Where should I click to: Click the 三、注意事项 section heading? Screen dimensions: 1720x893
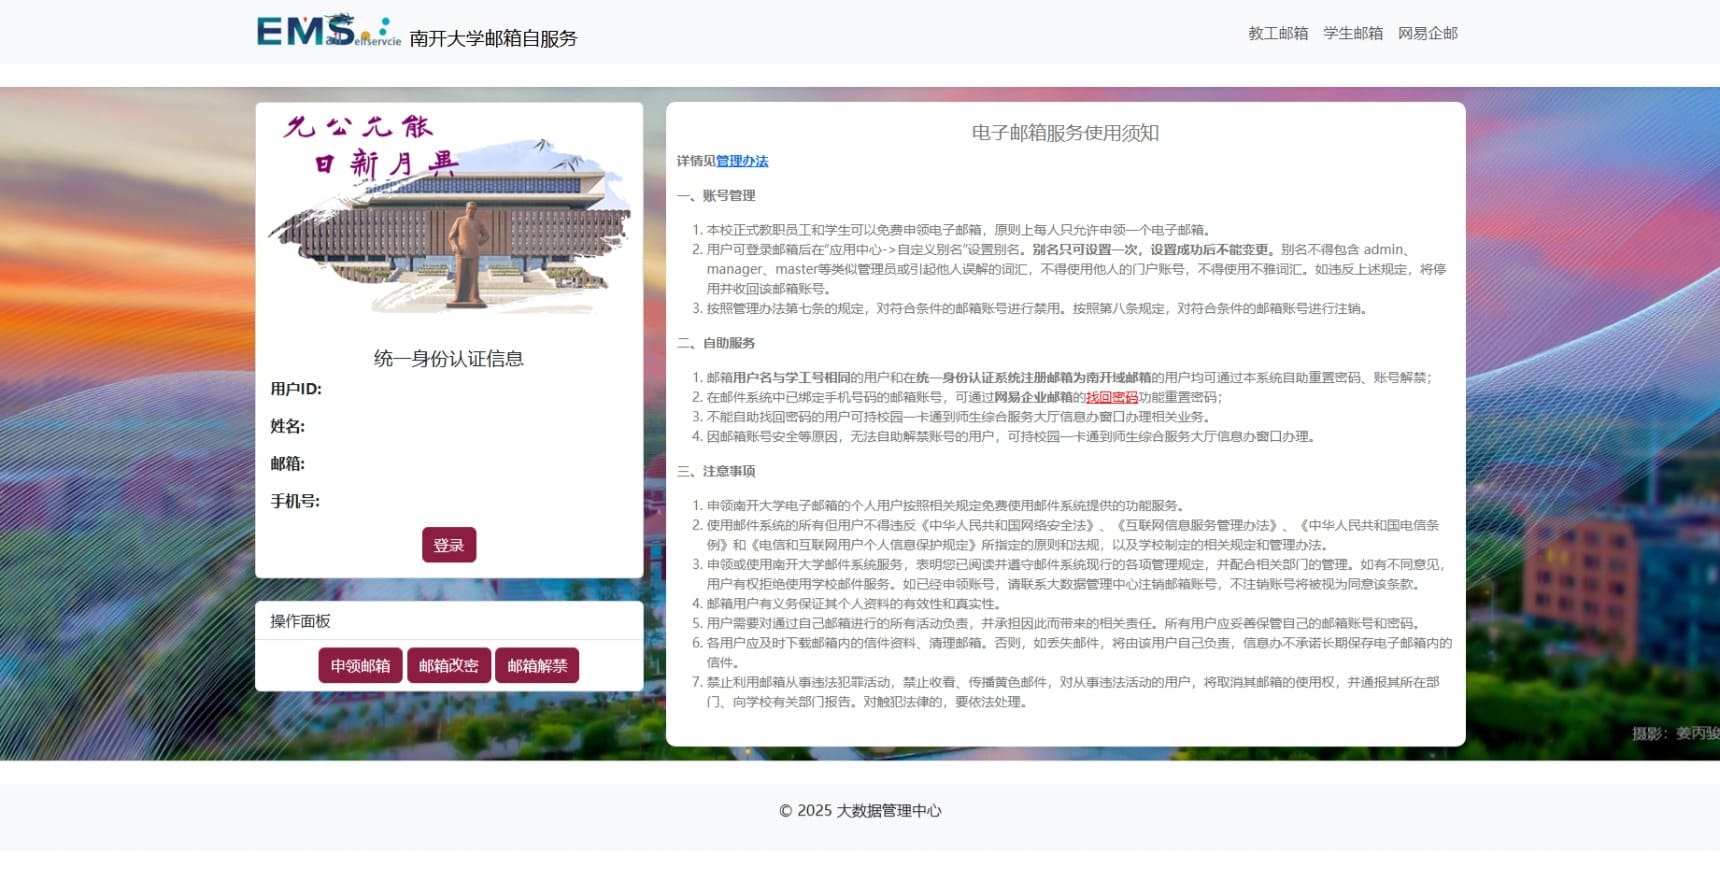click(x=716, y=471)
